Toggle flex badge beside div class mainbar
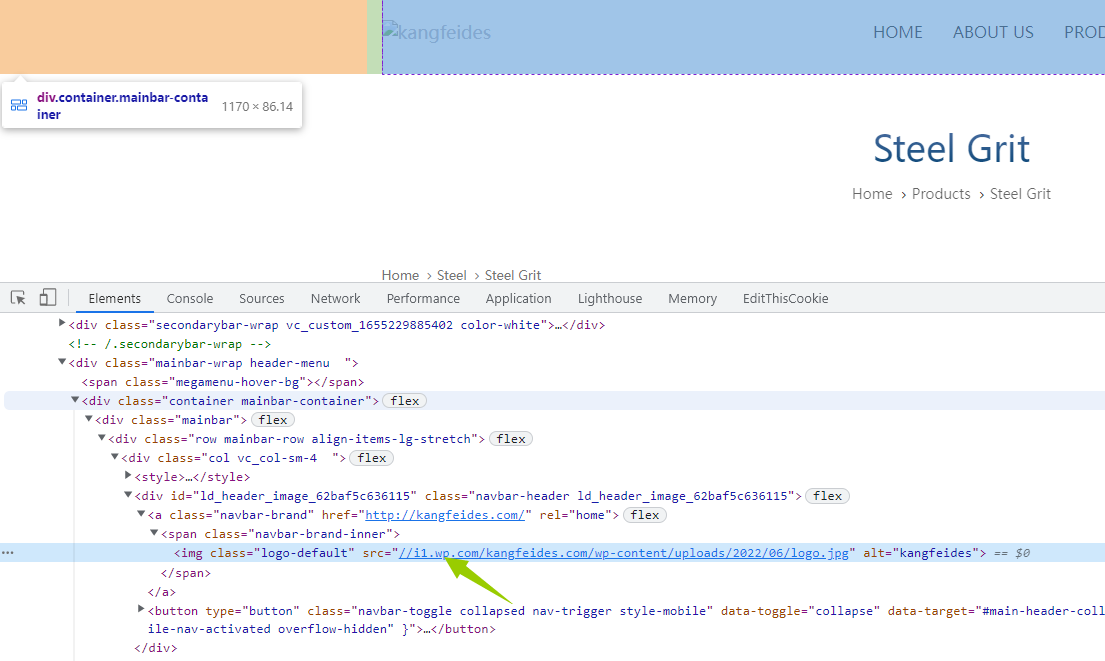 click(272, 420)
